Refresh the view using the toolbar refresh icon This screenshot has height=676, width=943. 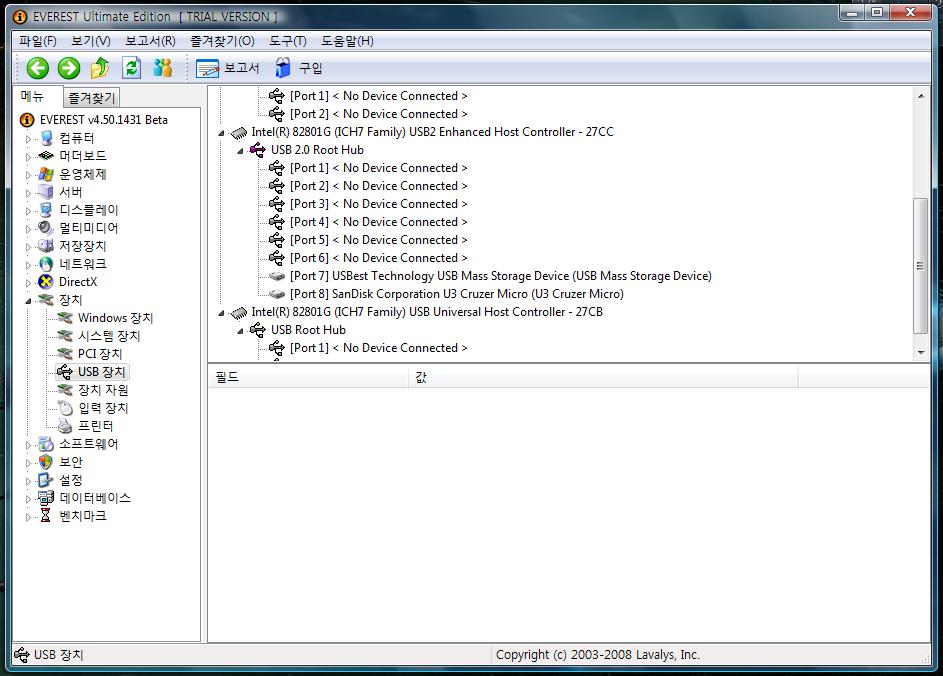tap(131, 68)
